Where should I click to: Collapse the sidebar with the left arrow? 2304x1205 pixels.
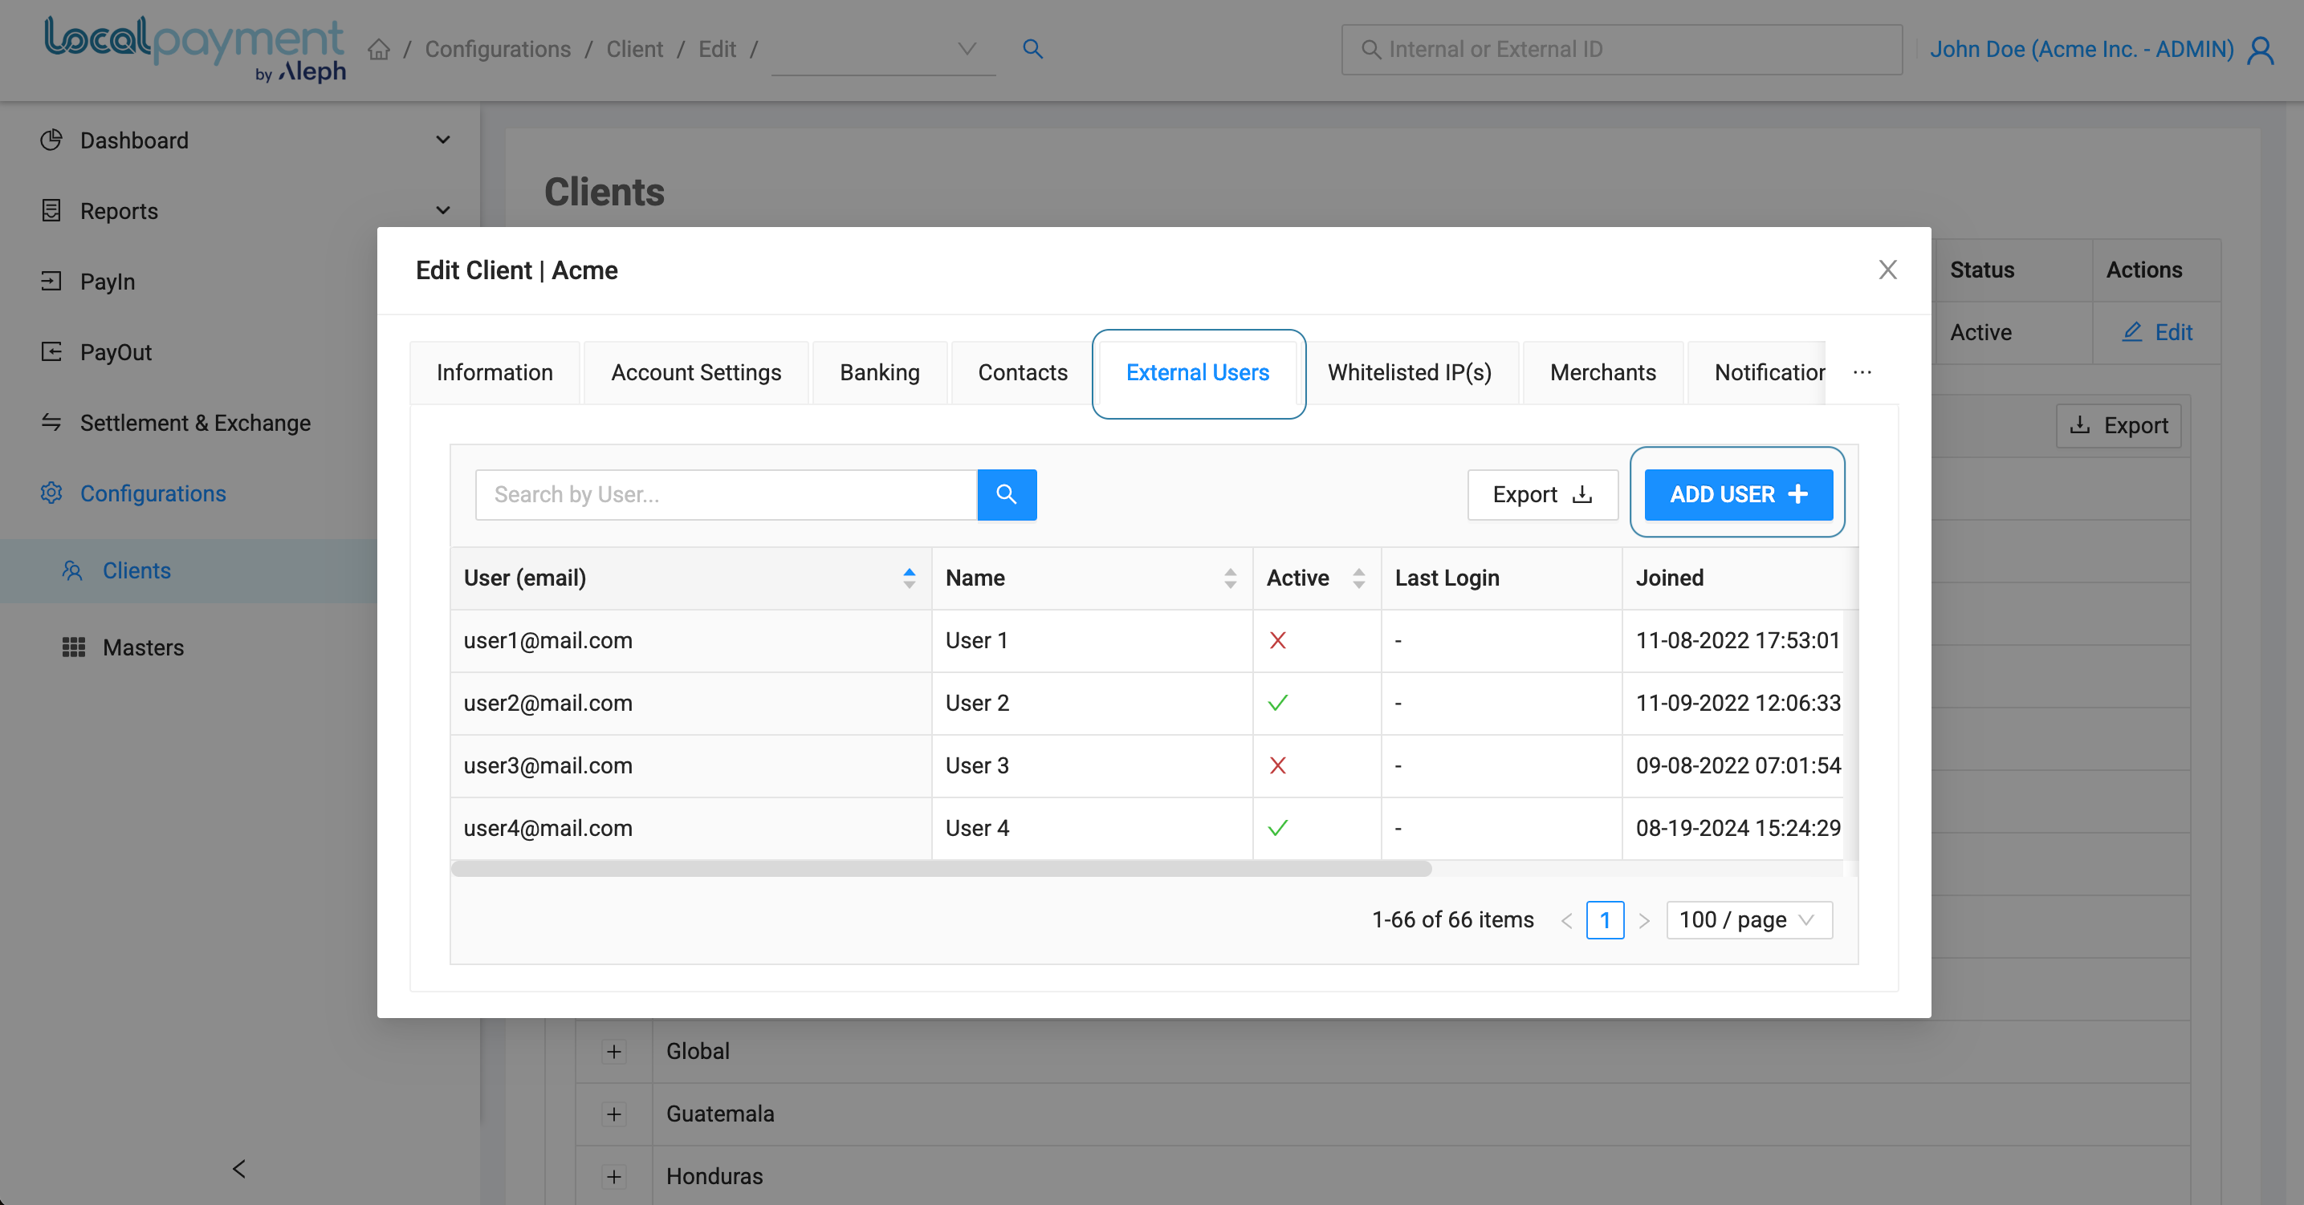pyautogui.click(x=239, y=1168)
